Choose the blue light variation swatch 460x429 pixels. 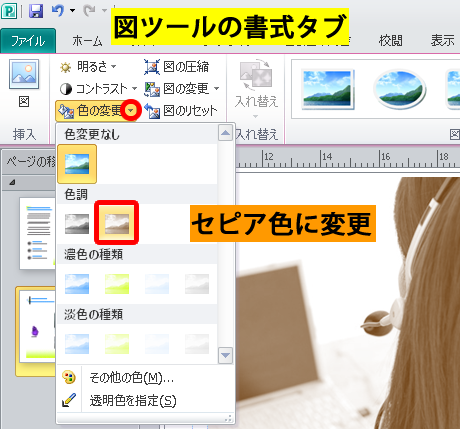[x=77, y=344]
